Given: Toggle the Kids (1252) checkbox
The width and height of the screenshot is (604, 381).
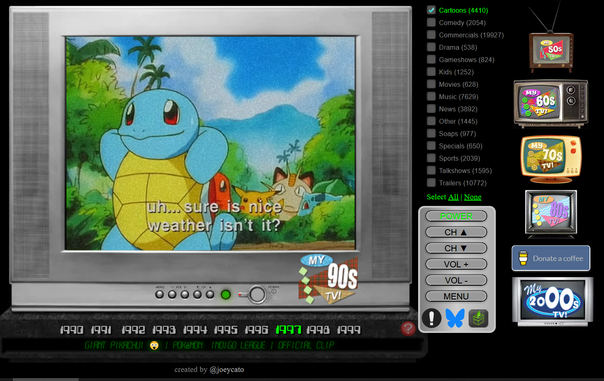Looking at the screenshot, I should [431, 72].
